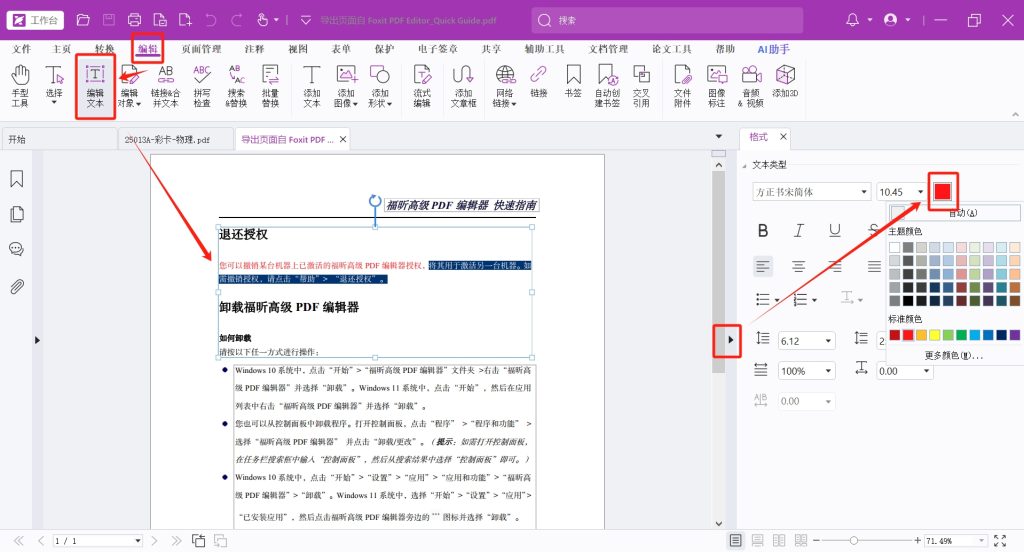The height and width of the screenshot is (552, 1024).
Task: Toggle bold formatting in 格式 panel
Action: pyautogui.click(x=763, y=230)
